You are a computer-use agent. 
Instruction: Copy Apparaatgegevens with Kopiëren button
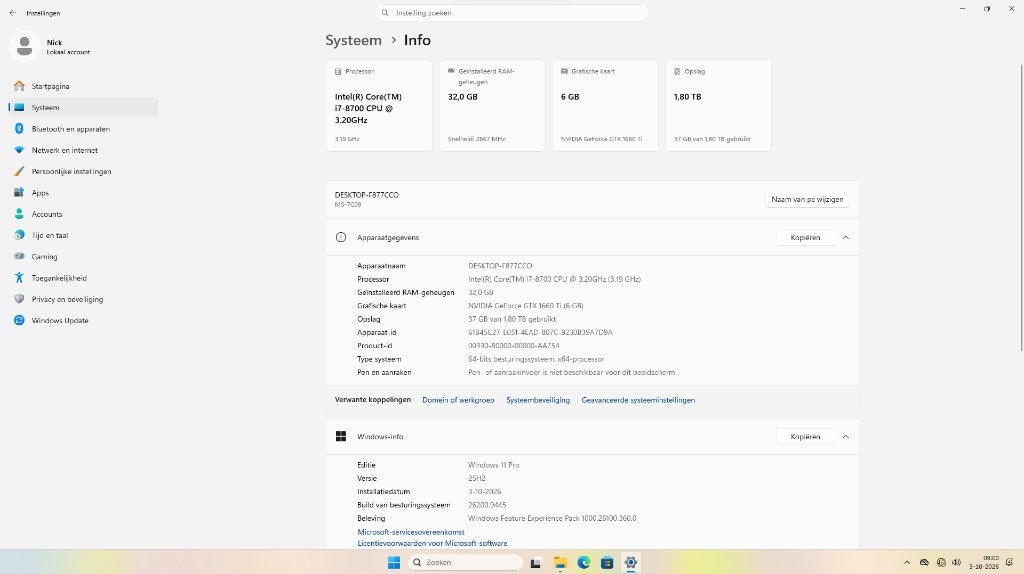click(x=805, y=238)
